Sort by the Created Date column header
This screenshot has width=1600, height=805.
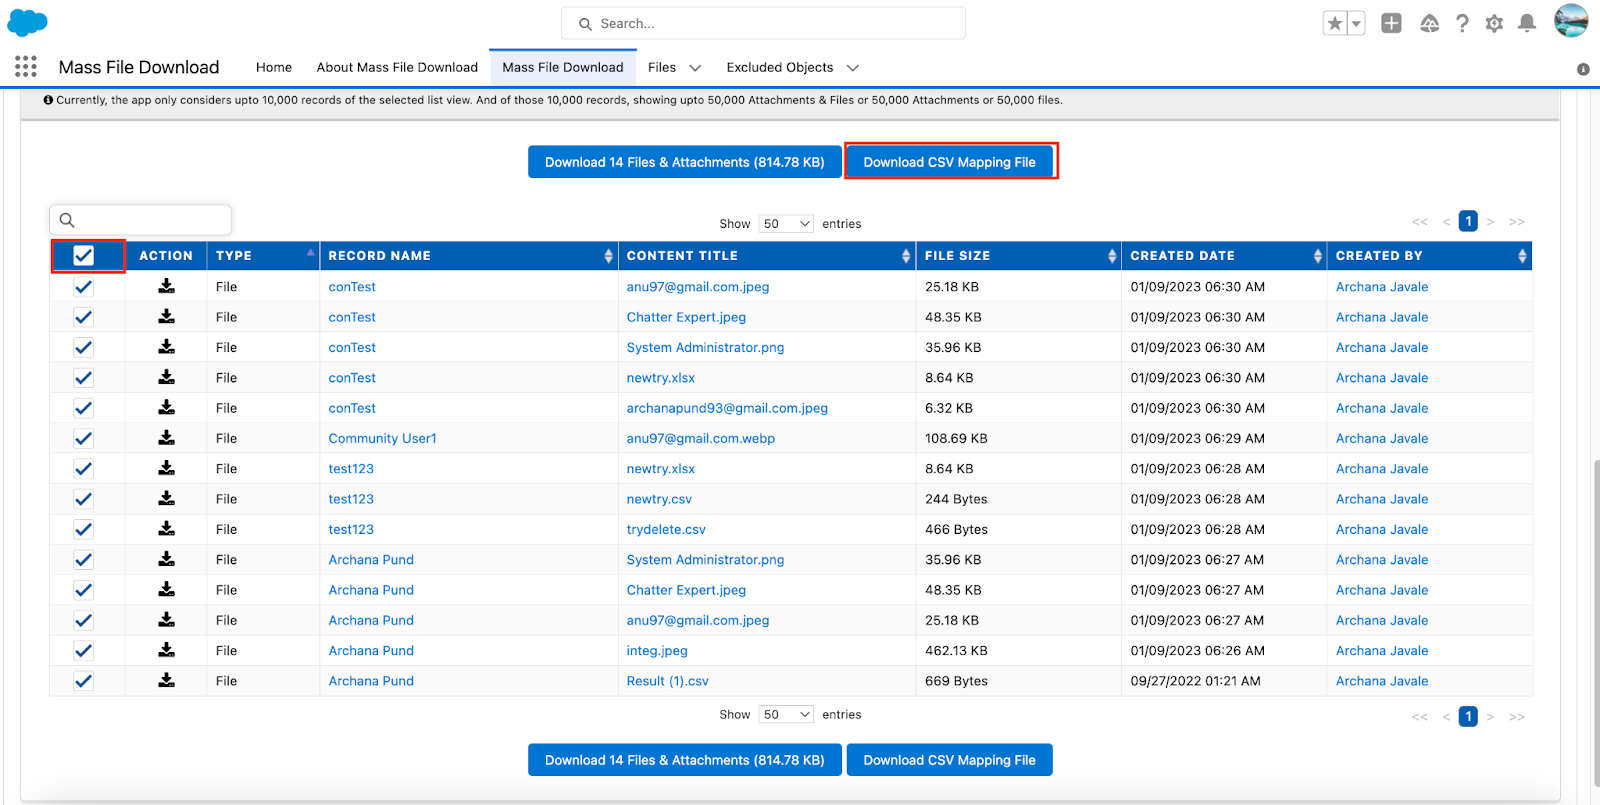(x=1224, y=256)
